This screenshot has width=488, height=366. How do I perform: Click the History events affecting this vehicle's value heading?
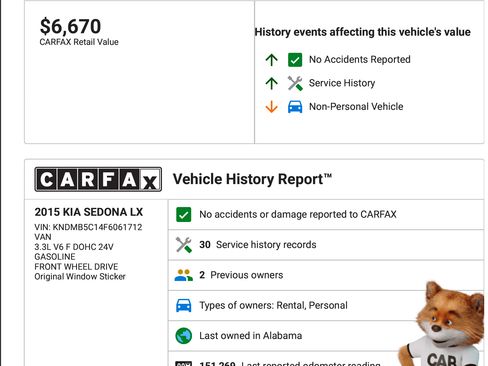[x=363, y=32]
